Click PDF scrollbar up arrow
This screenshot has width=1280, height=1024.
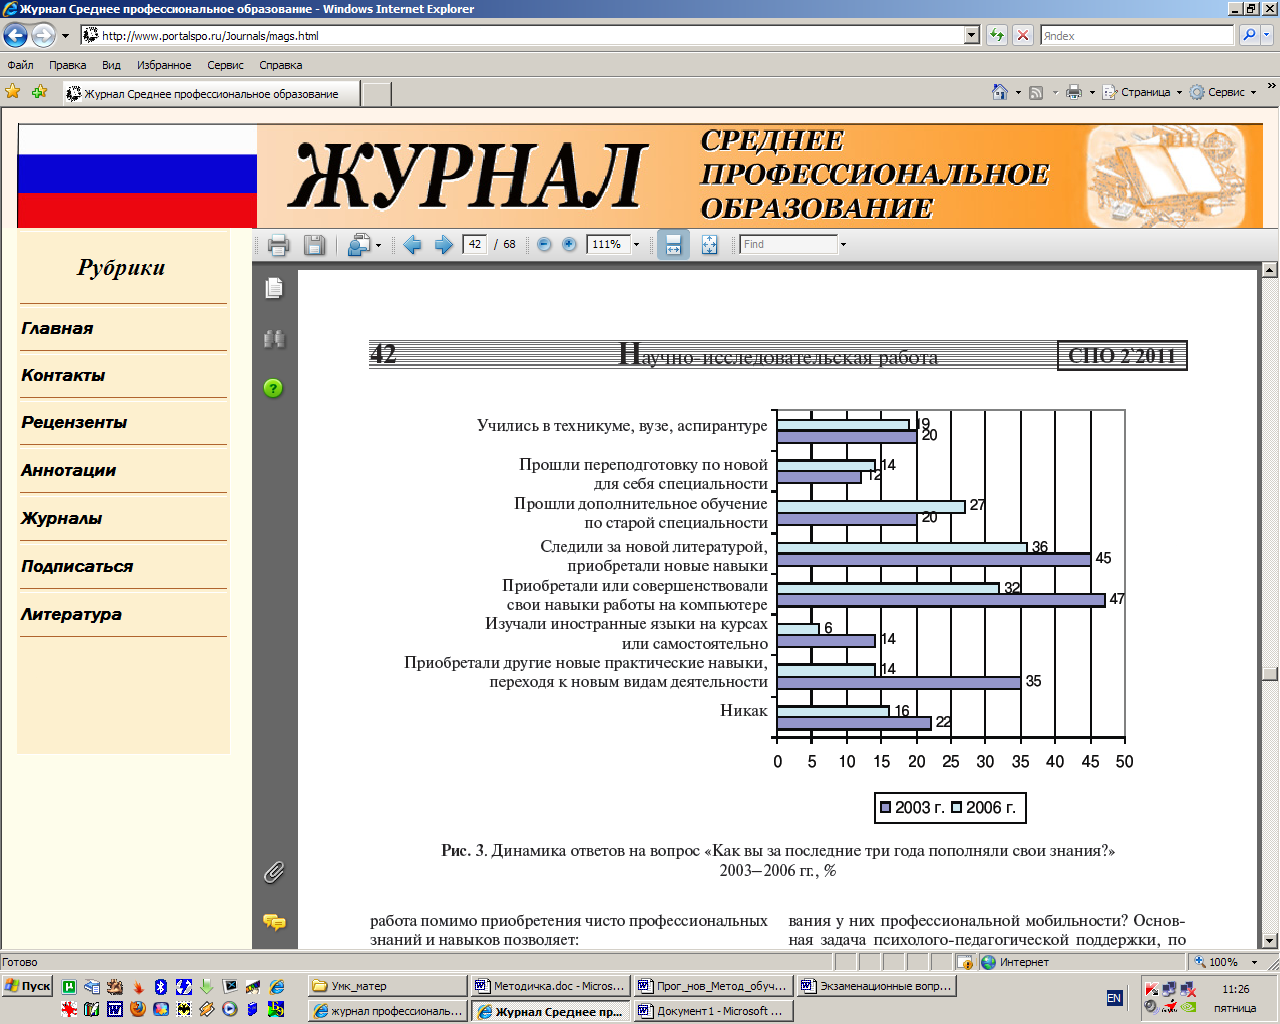(x=1269, y=270)
